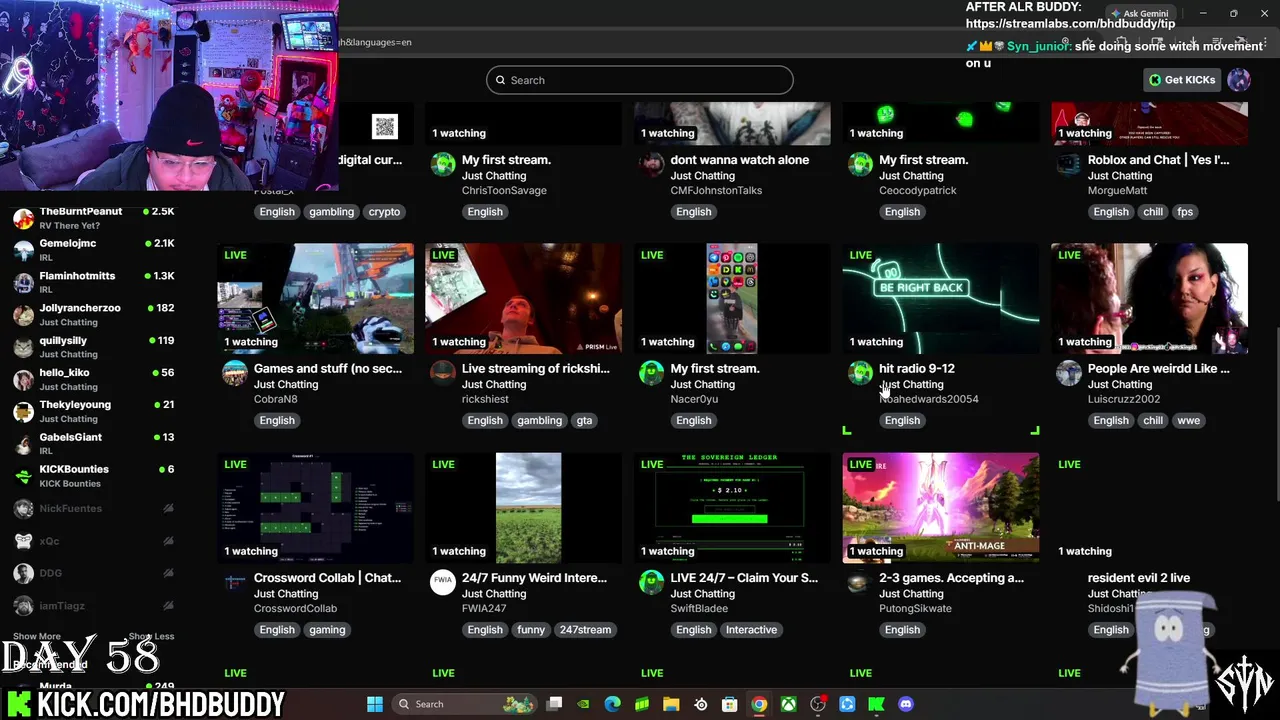The height and width of the screenshot is (720, 1280).
Task: Open KICKBounties in the sidebar
Action: point(94,475)
